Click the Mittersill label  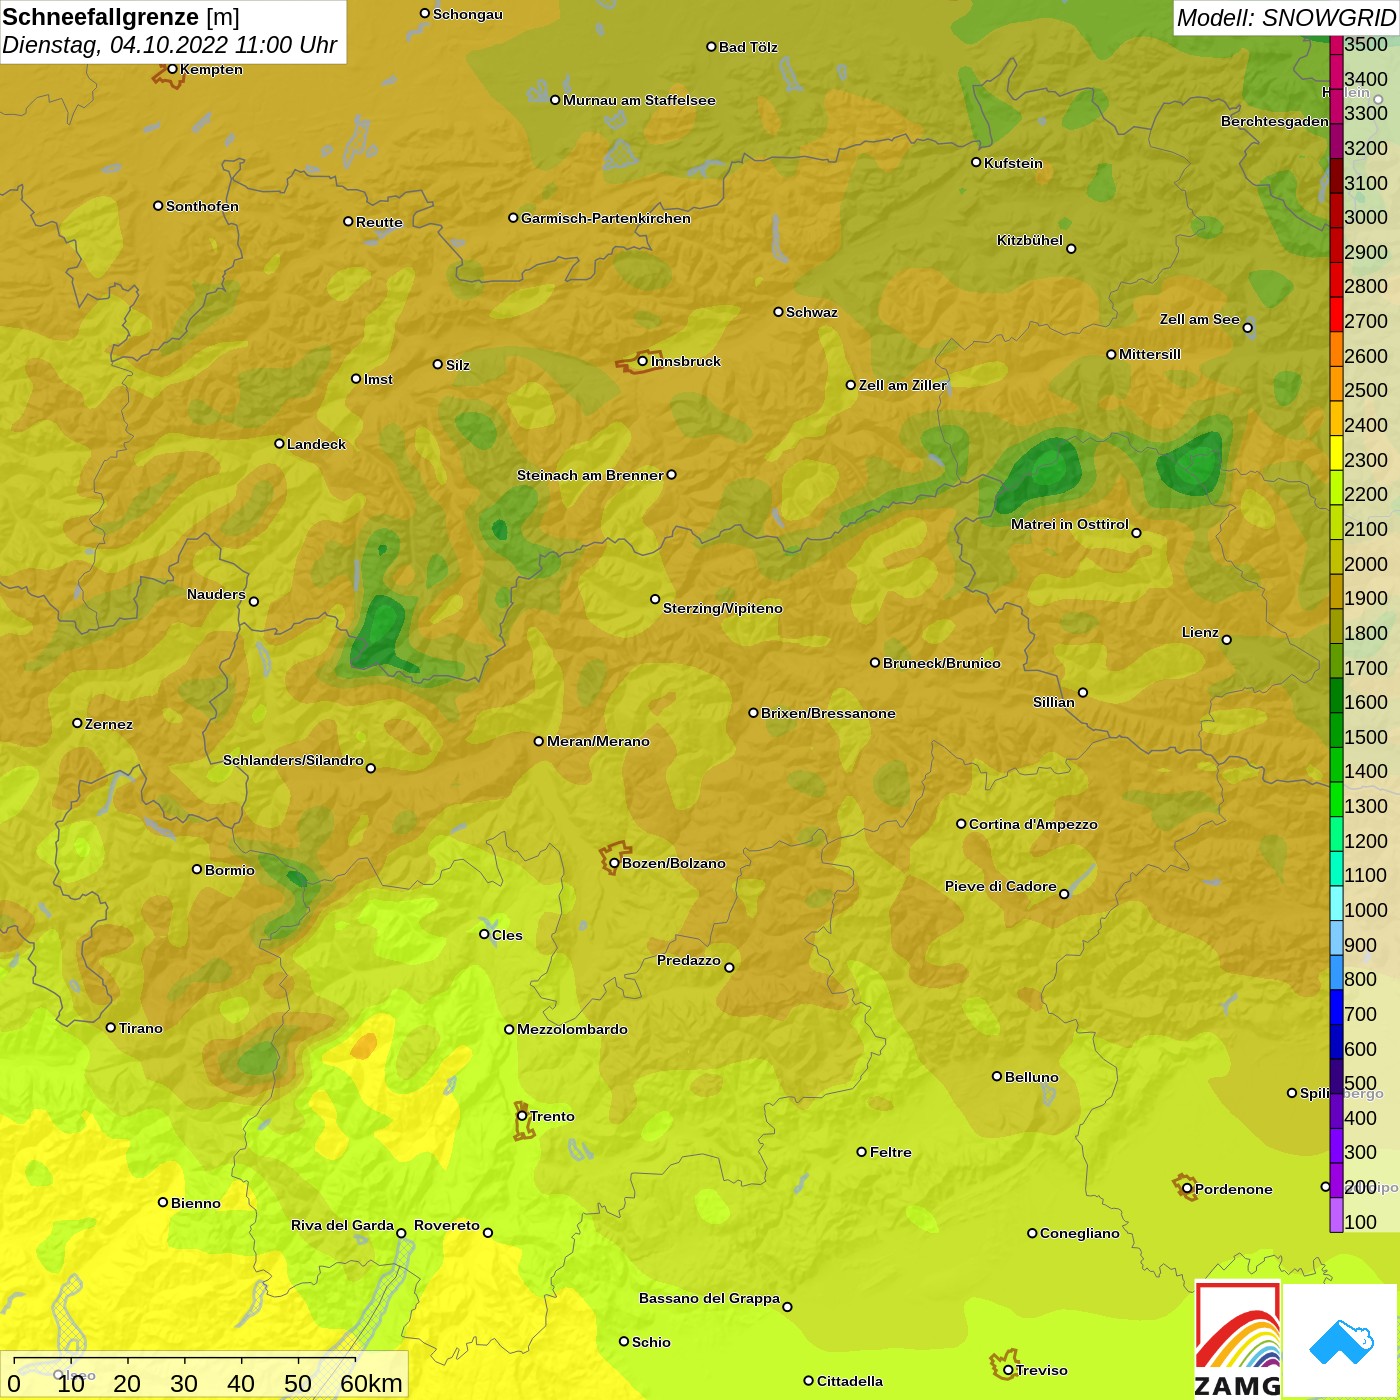1150,354
